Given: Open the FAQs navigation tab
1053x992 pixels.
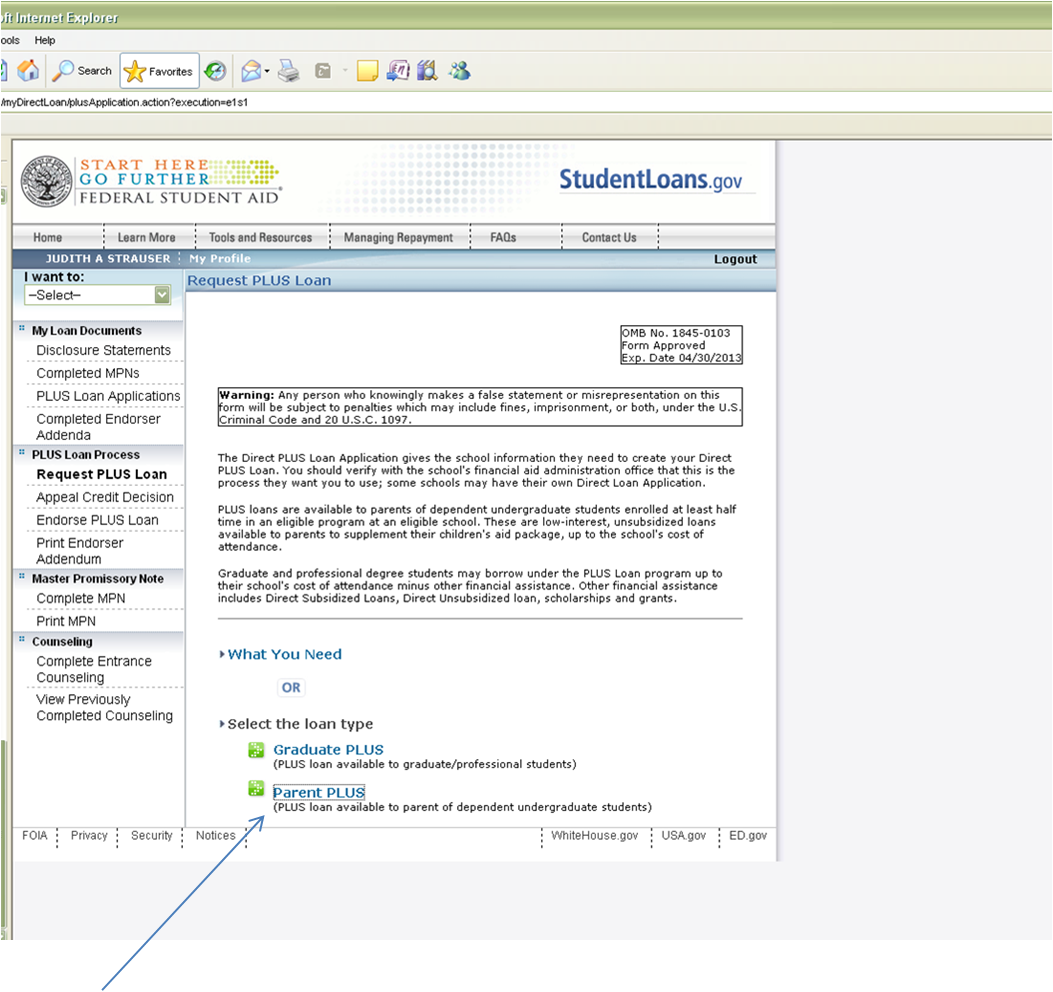Looking at the screenshot, I should 503,237.
